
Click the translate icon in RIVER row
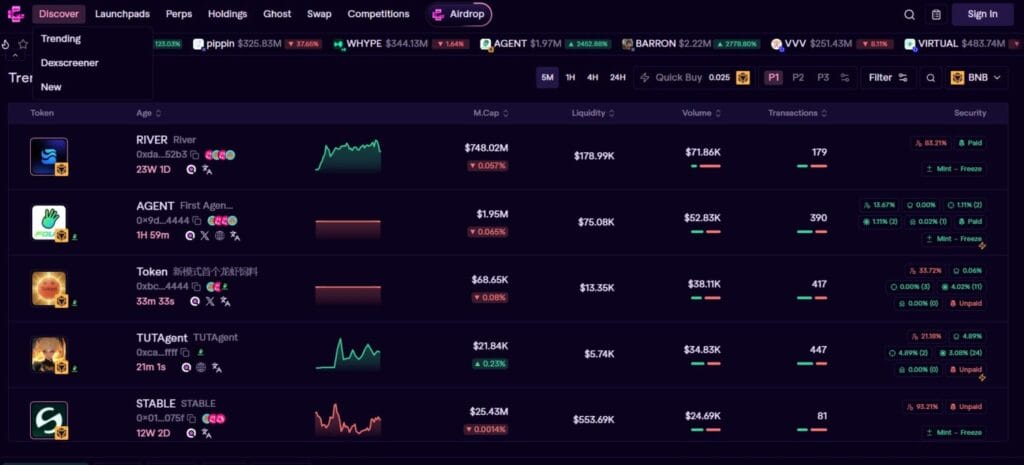click(207, 170)
